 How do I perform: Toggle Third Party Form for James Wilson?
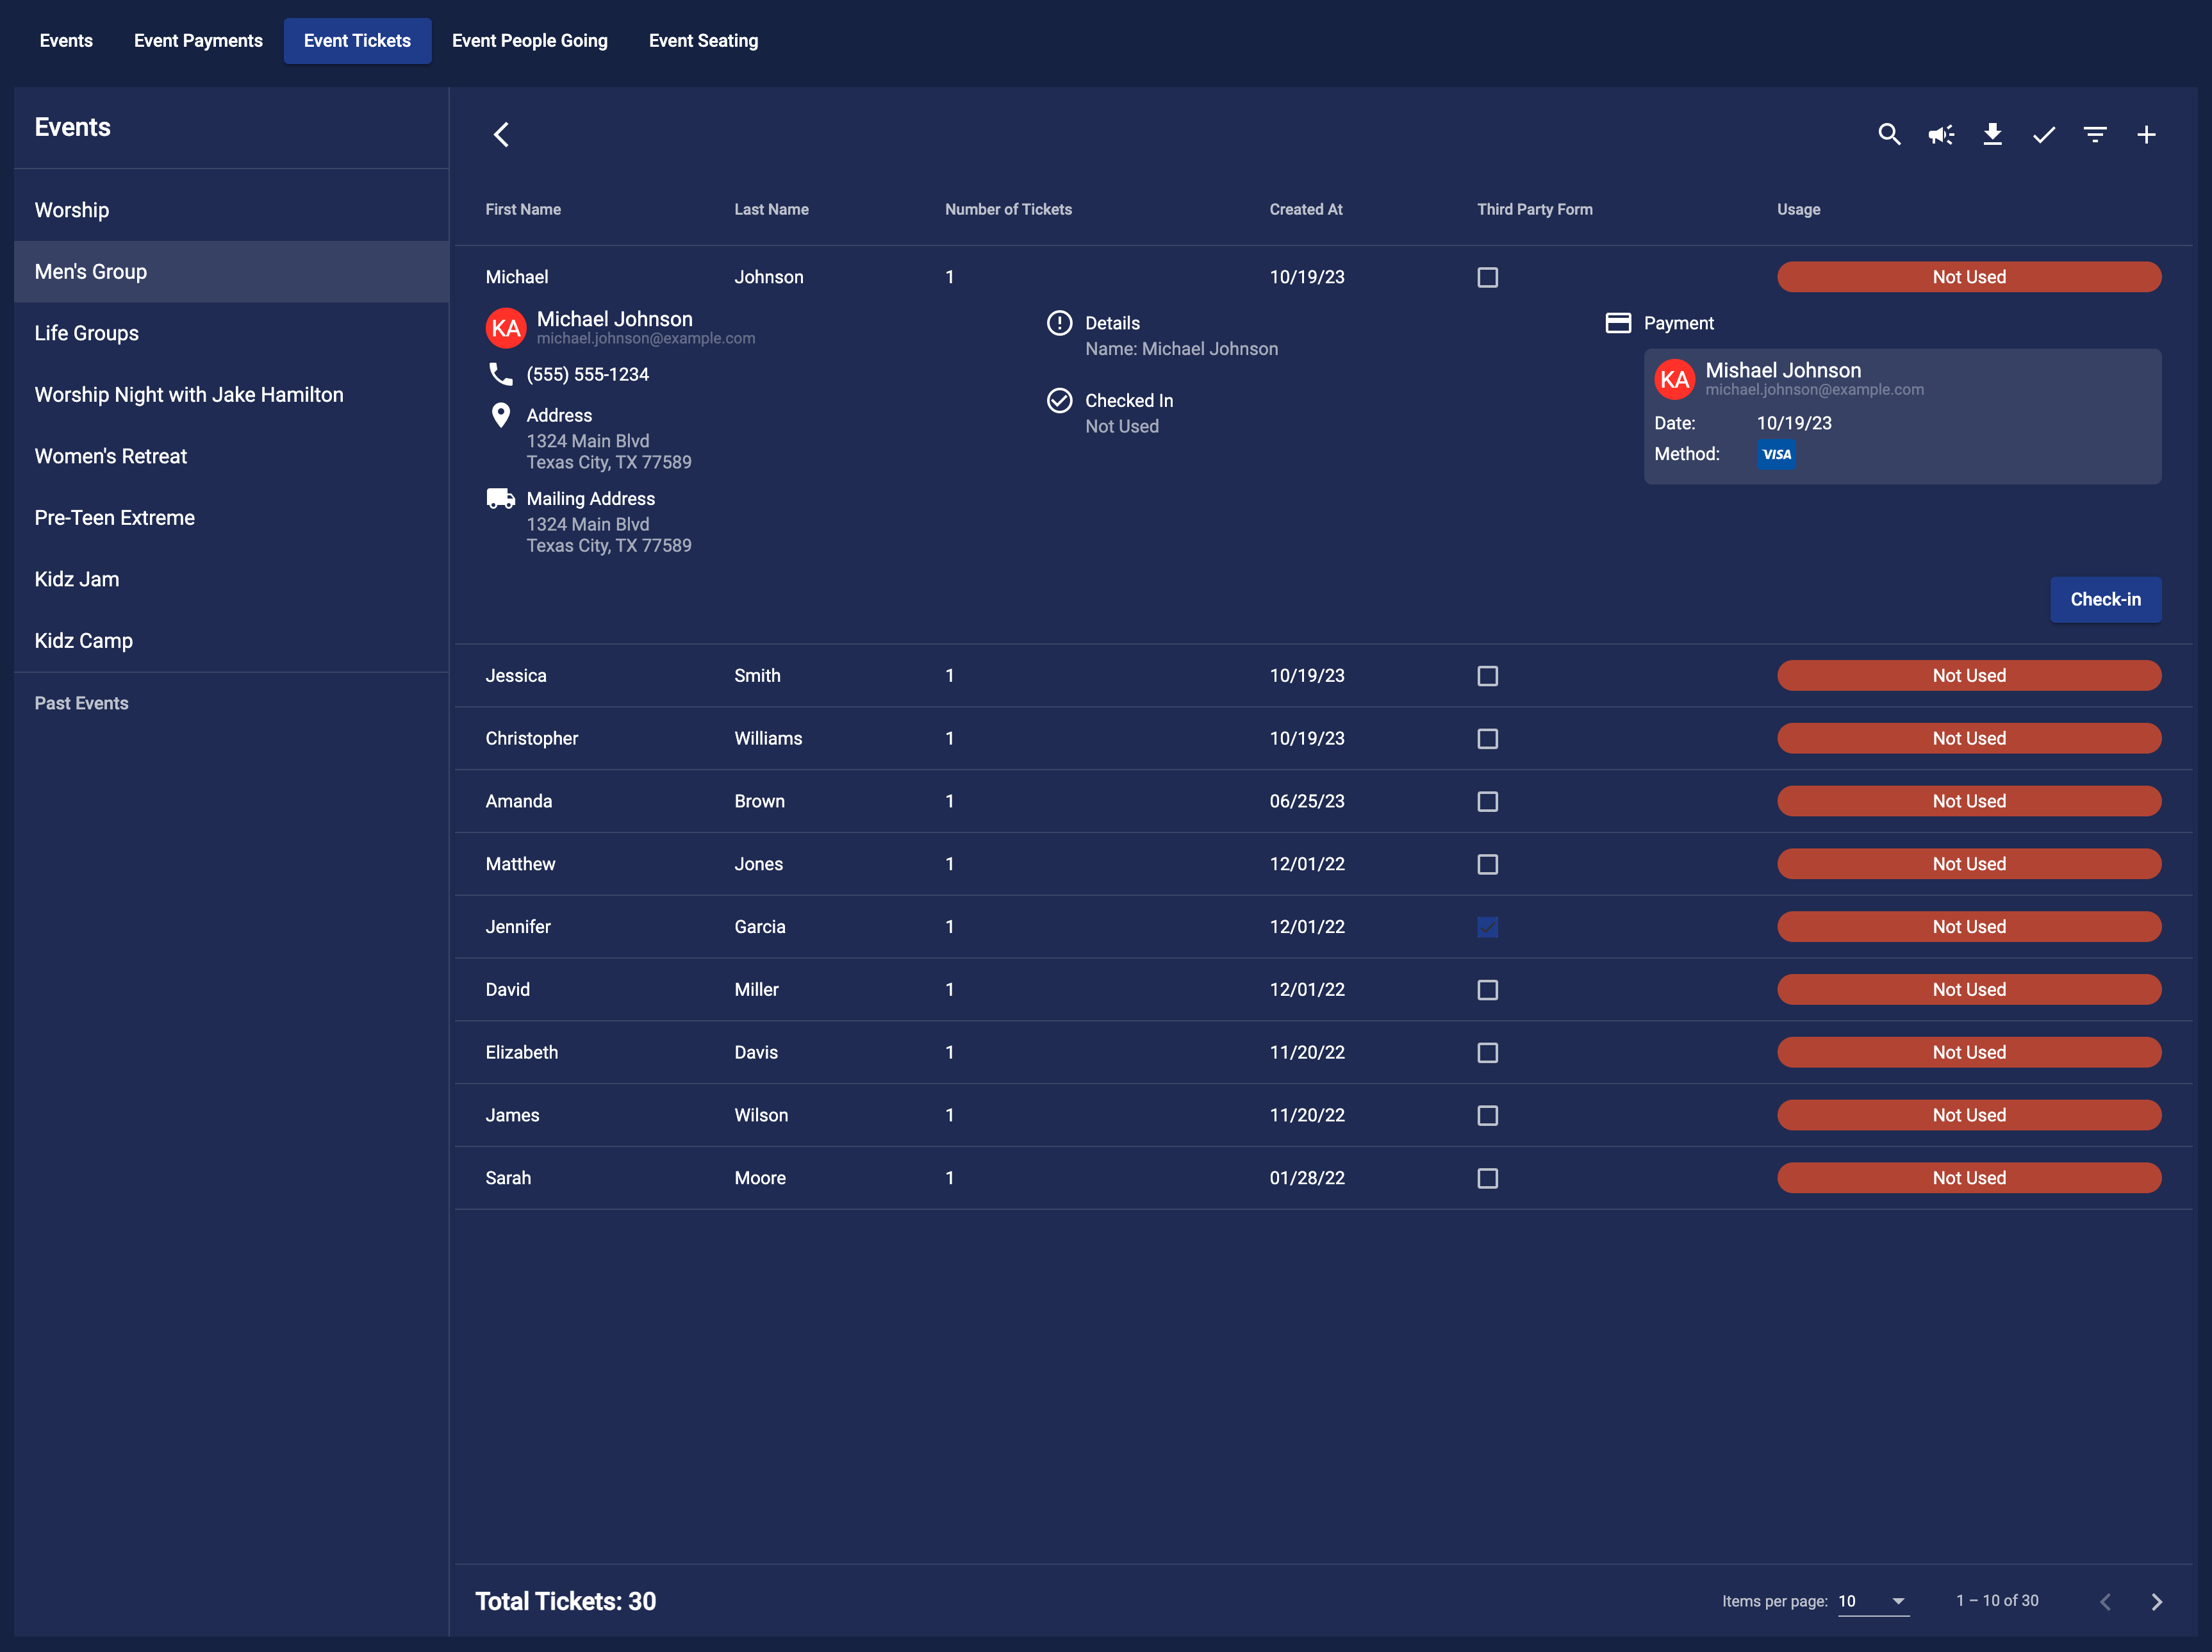coord(1488,1116)
